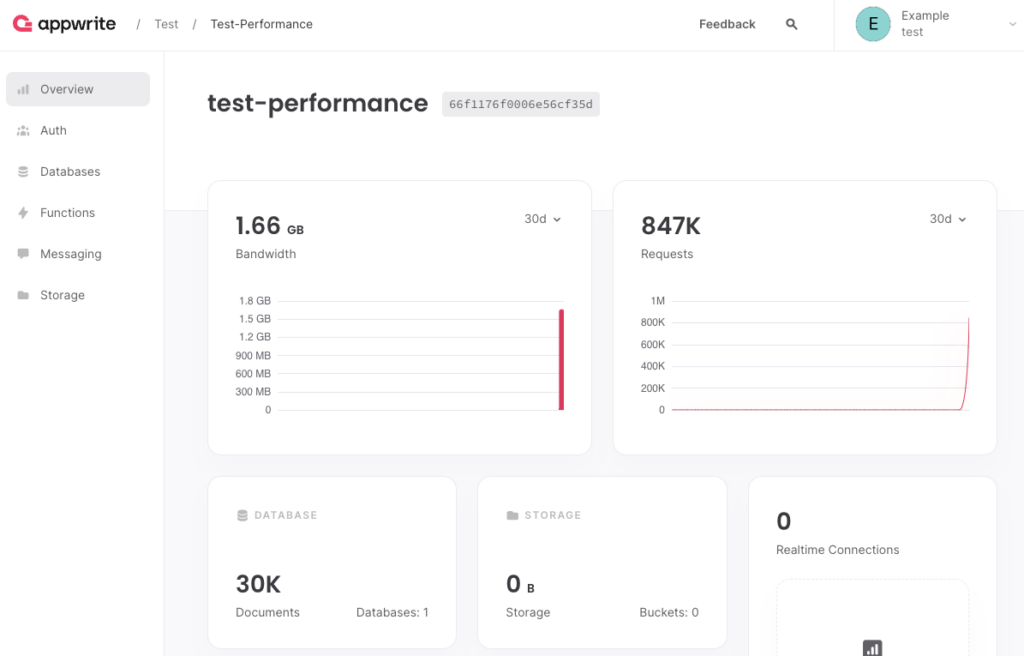Copy the project ID 66f1176f0006e56cf35d
This screenshot has height=656, width=1024.
click(520, 104)
